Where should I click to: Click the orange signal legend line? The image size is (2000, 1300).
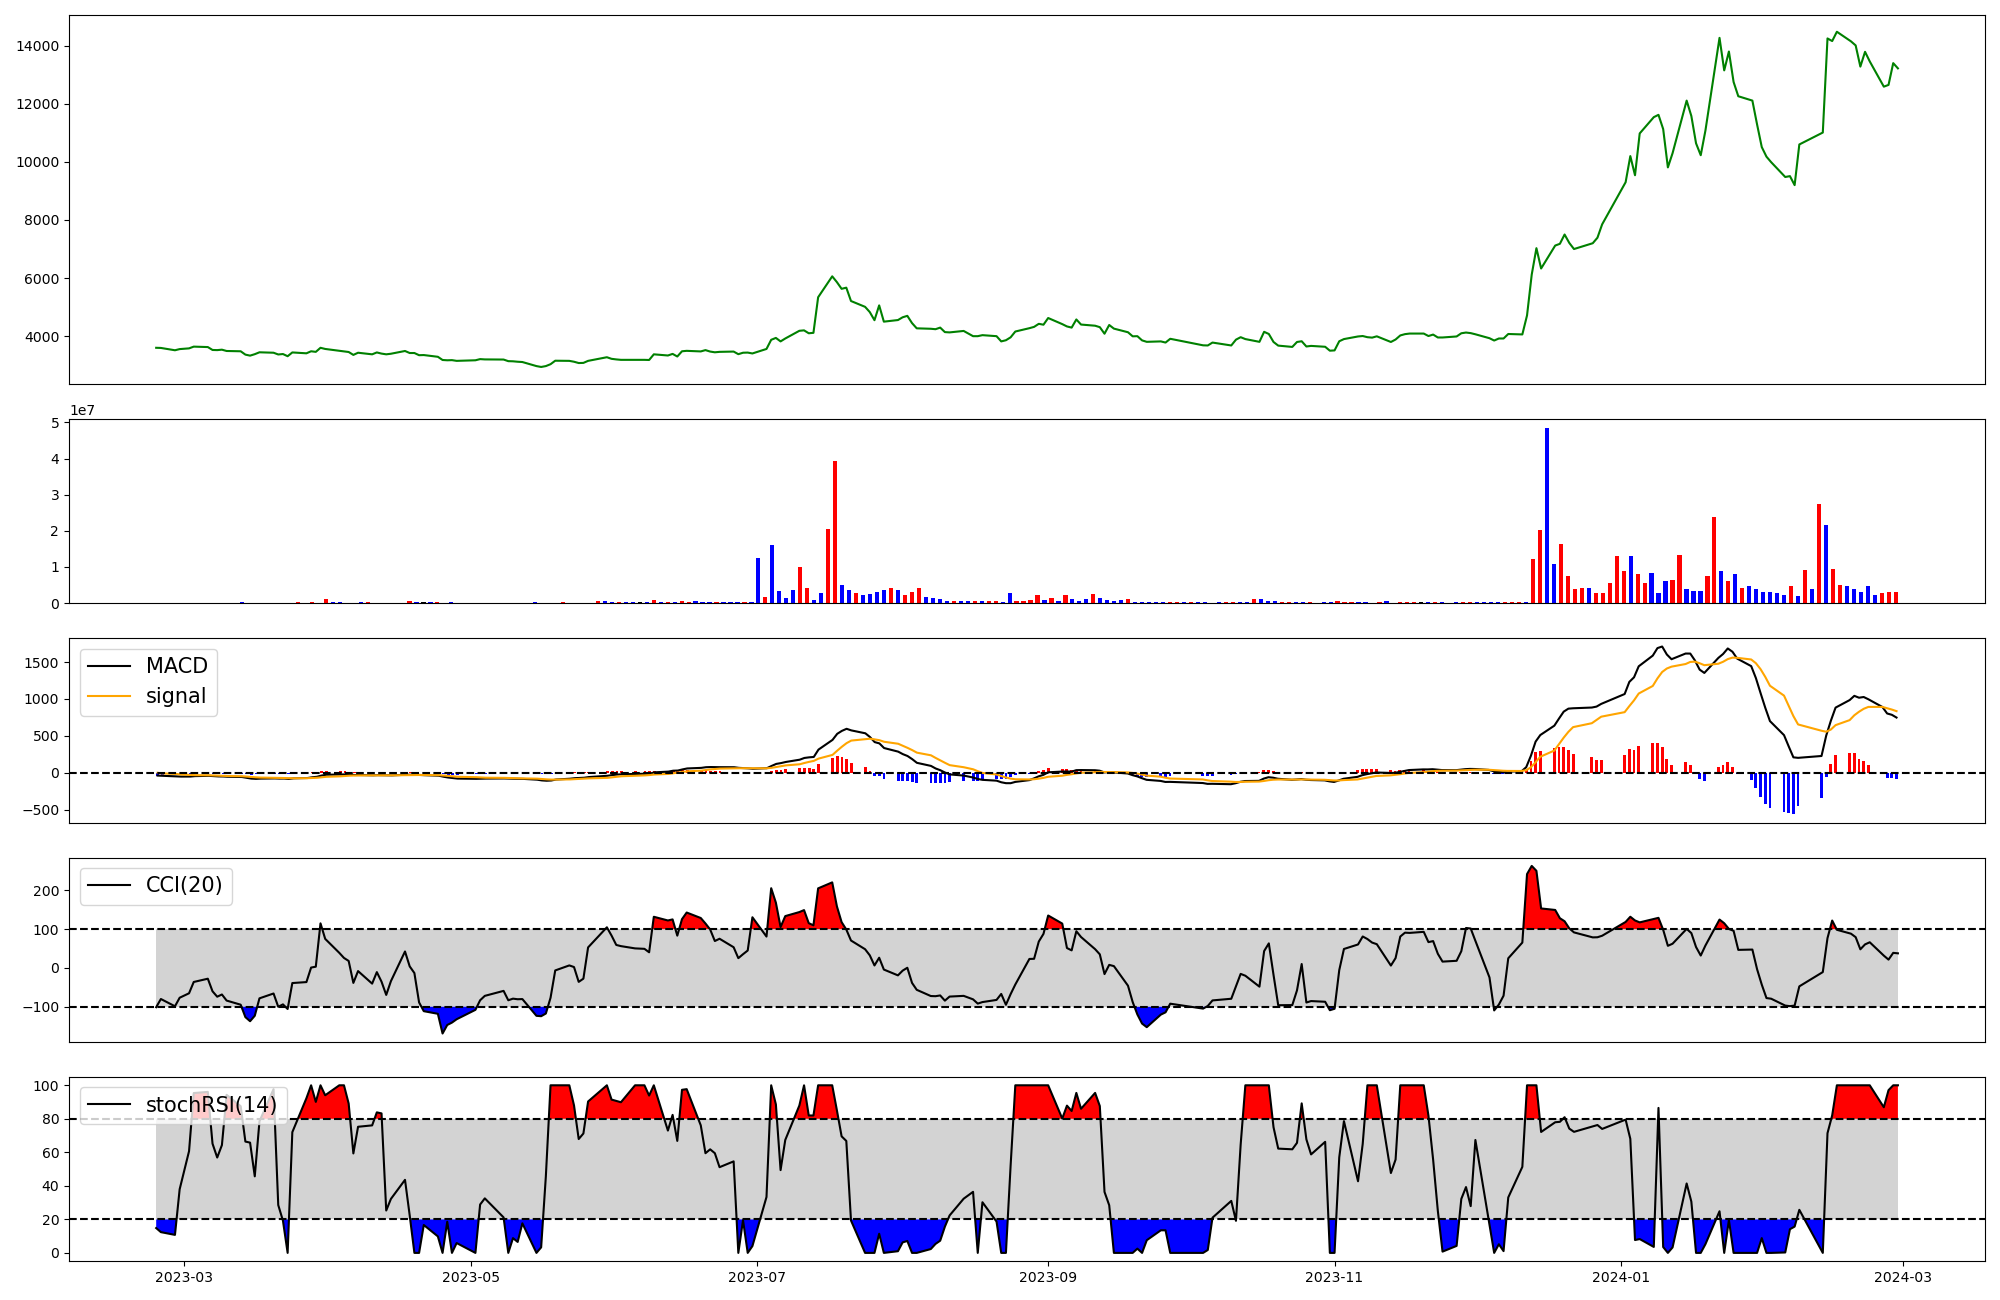(x=109, y=696)
